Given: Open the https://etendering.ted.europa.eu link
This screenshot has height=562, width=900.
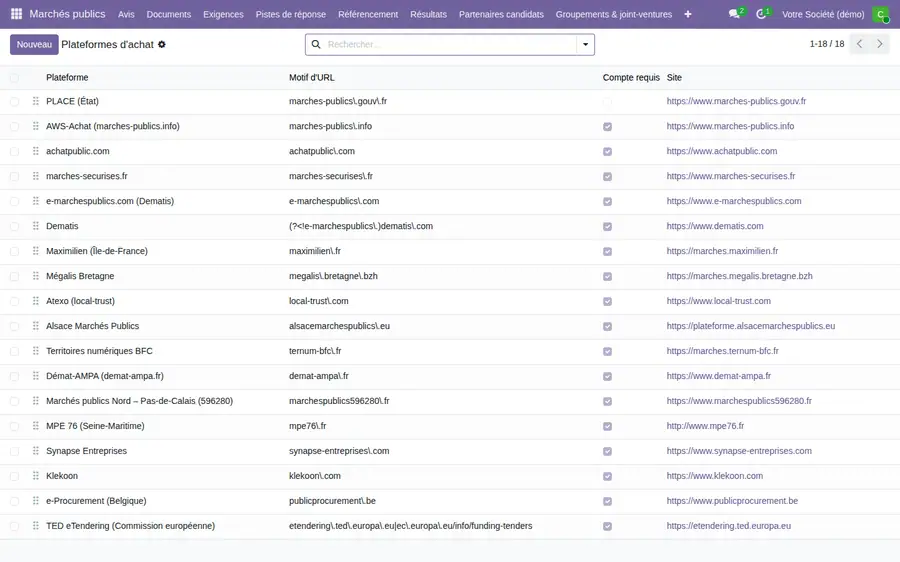Looking at the screenshot, I should pyautogui.click(x=728, y=526).
